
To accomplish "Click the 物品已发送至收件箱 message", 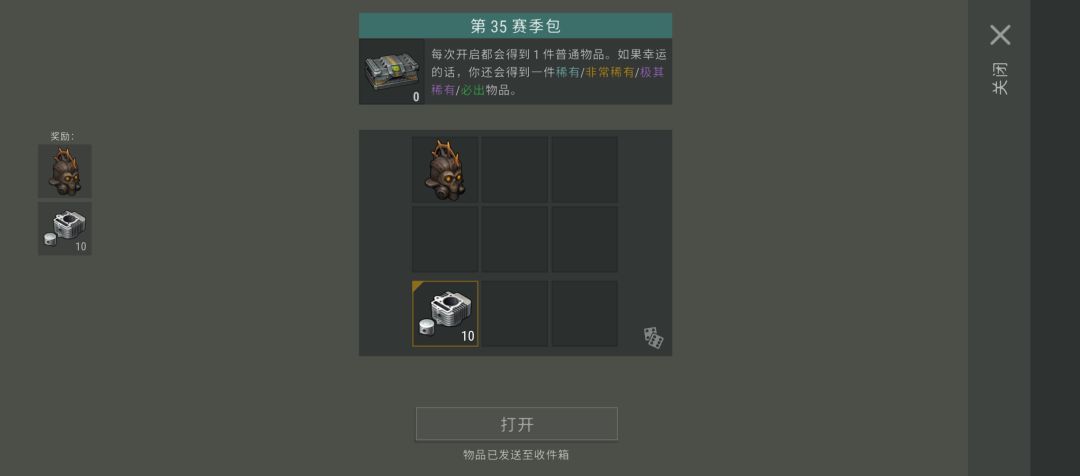I will 516,455.
